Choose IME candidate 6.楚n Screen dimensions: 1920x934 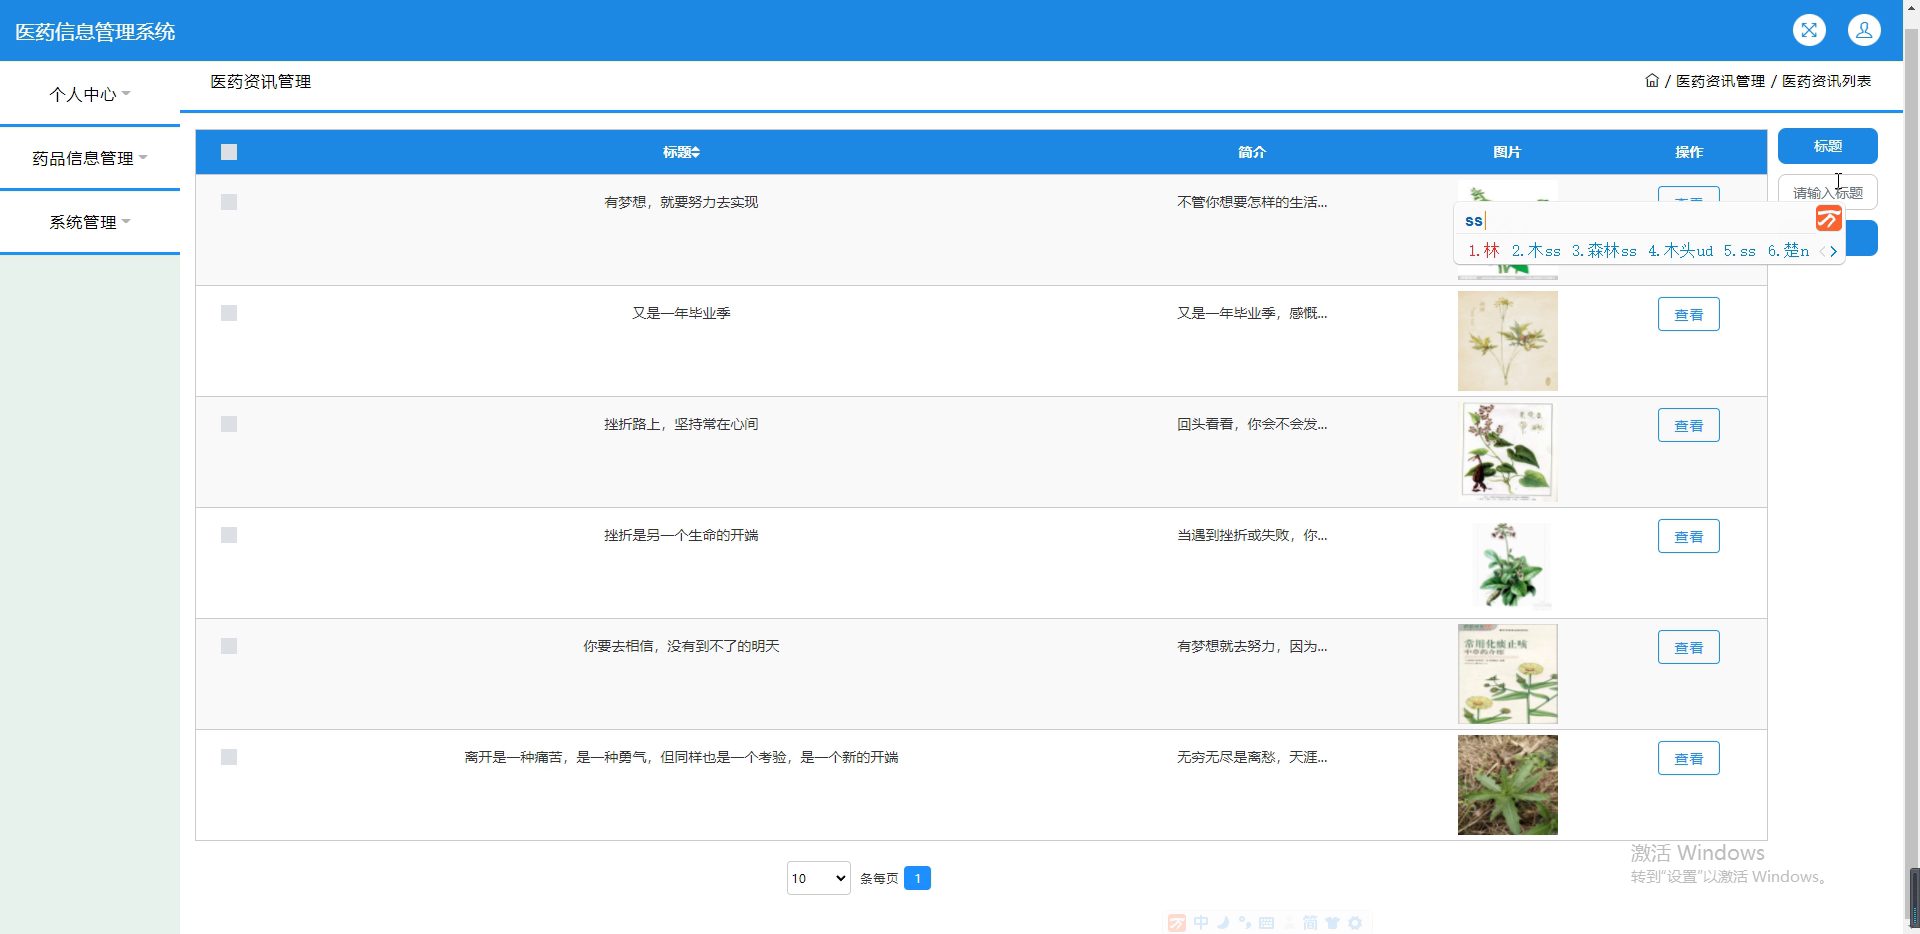1788,251
